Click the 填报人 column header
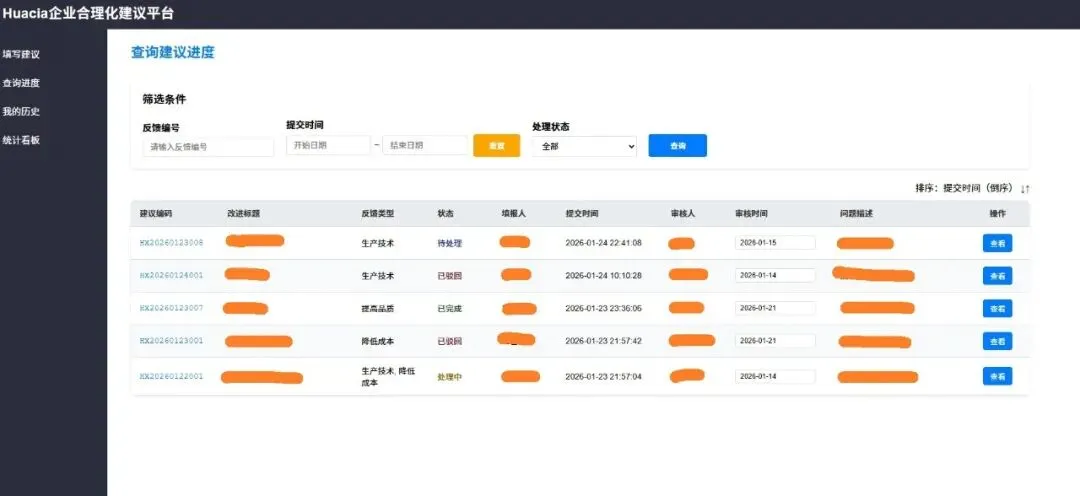 (513, 214)
